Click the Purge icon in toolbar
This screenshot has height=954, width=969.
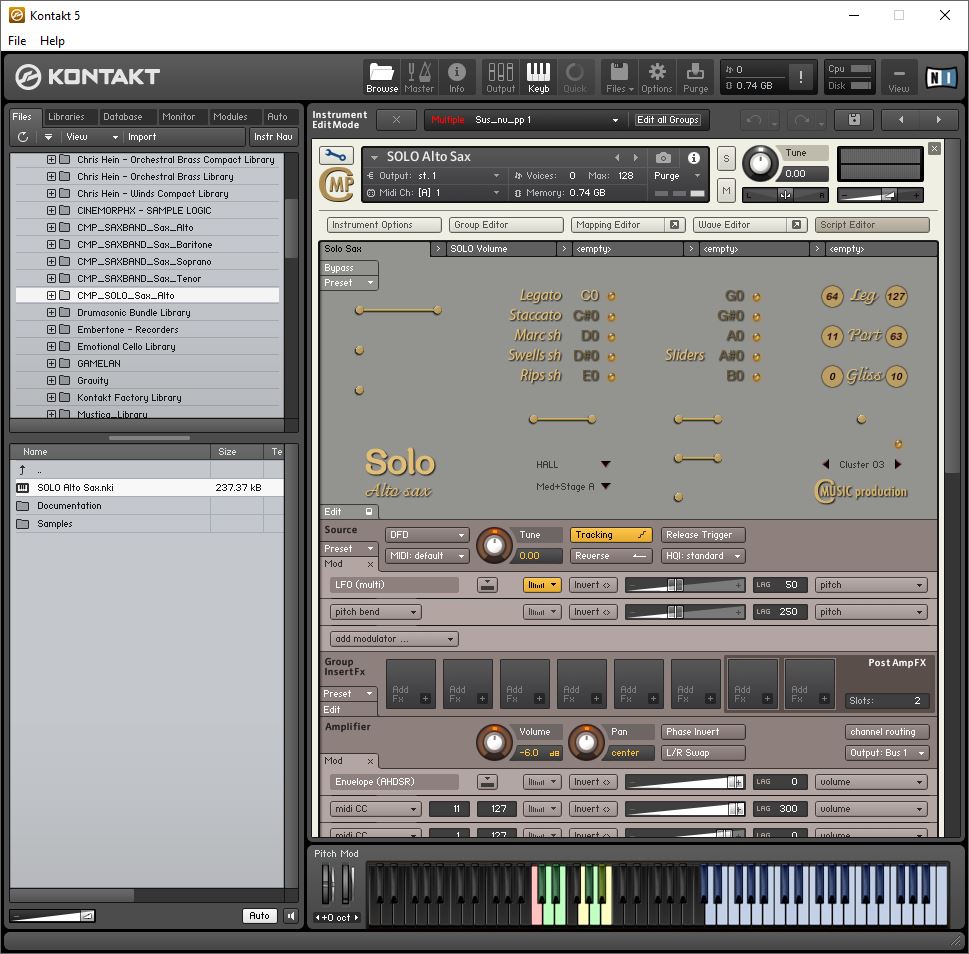coord(695,77)
